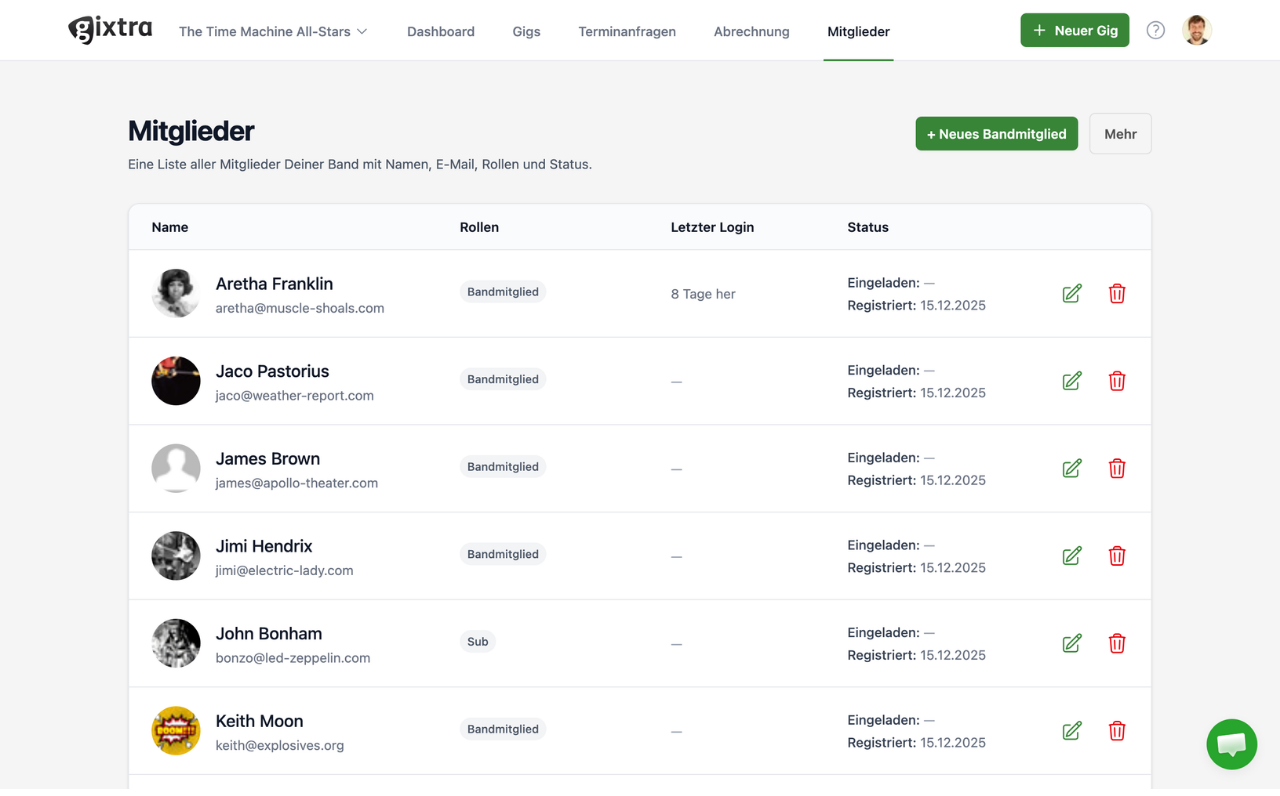Go to the Dashboard tab
Viewport: 1280px width, 796px height.
[x=440, y=31]
